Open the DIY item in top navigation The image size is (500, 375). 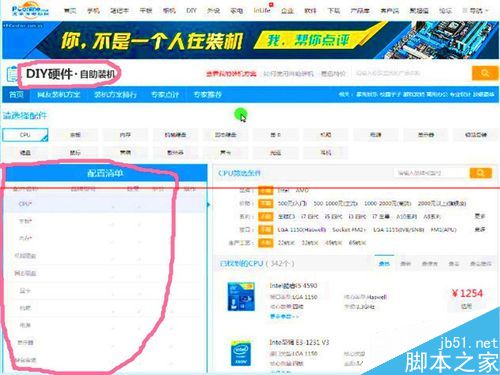[x=191, y=11]
